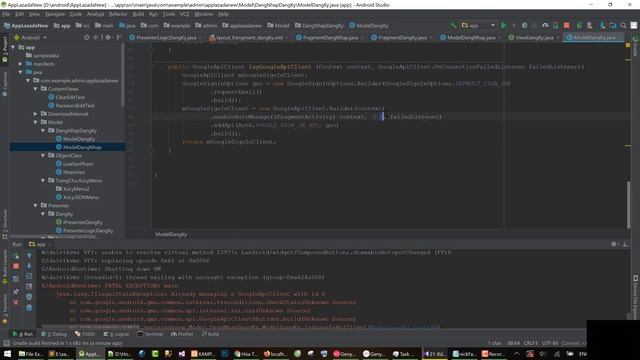Viewport: 640px width, 360px height.
Task: Toggle pin tab in Run panel
Action: pyautogui.click(x=16, y=292)
